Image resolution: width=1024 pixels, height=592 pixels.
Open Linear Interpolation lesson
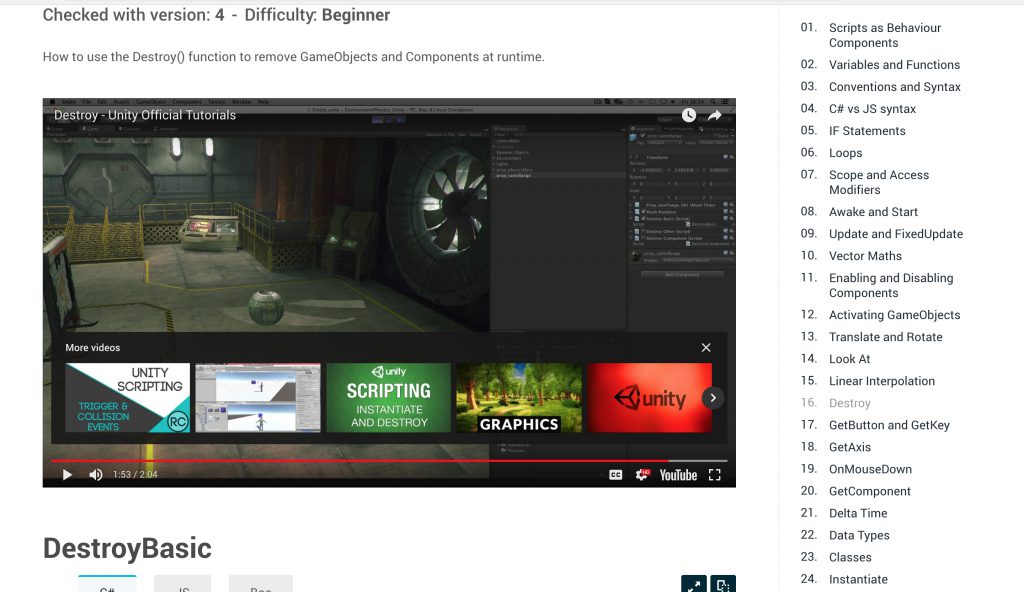[x=882, y=381]
